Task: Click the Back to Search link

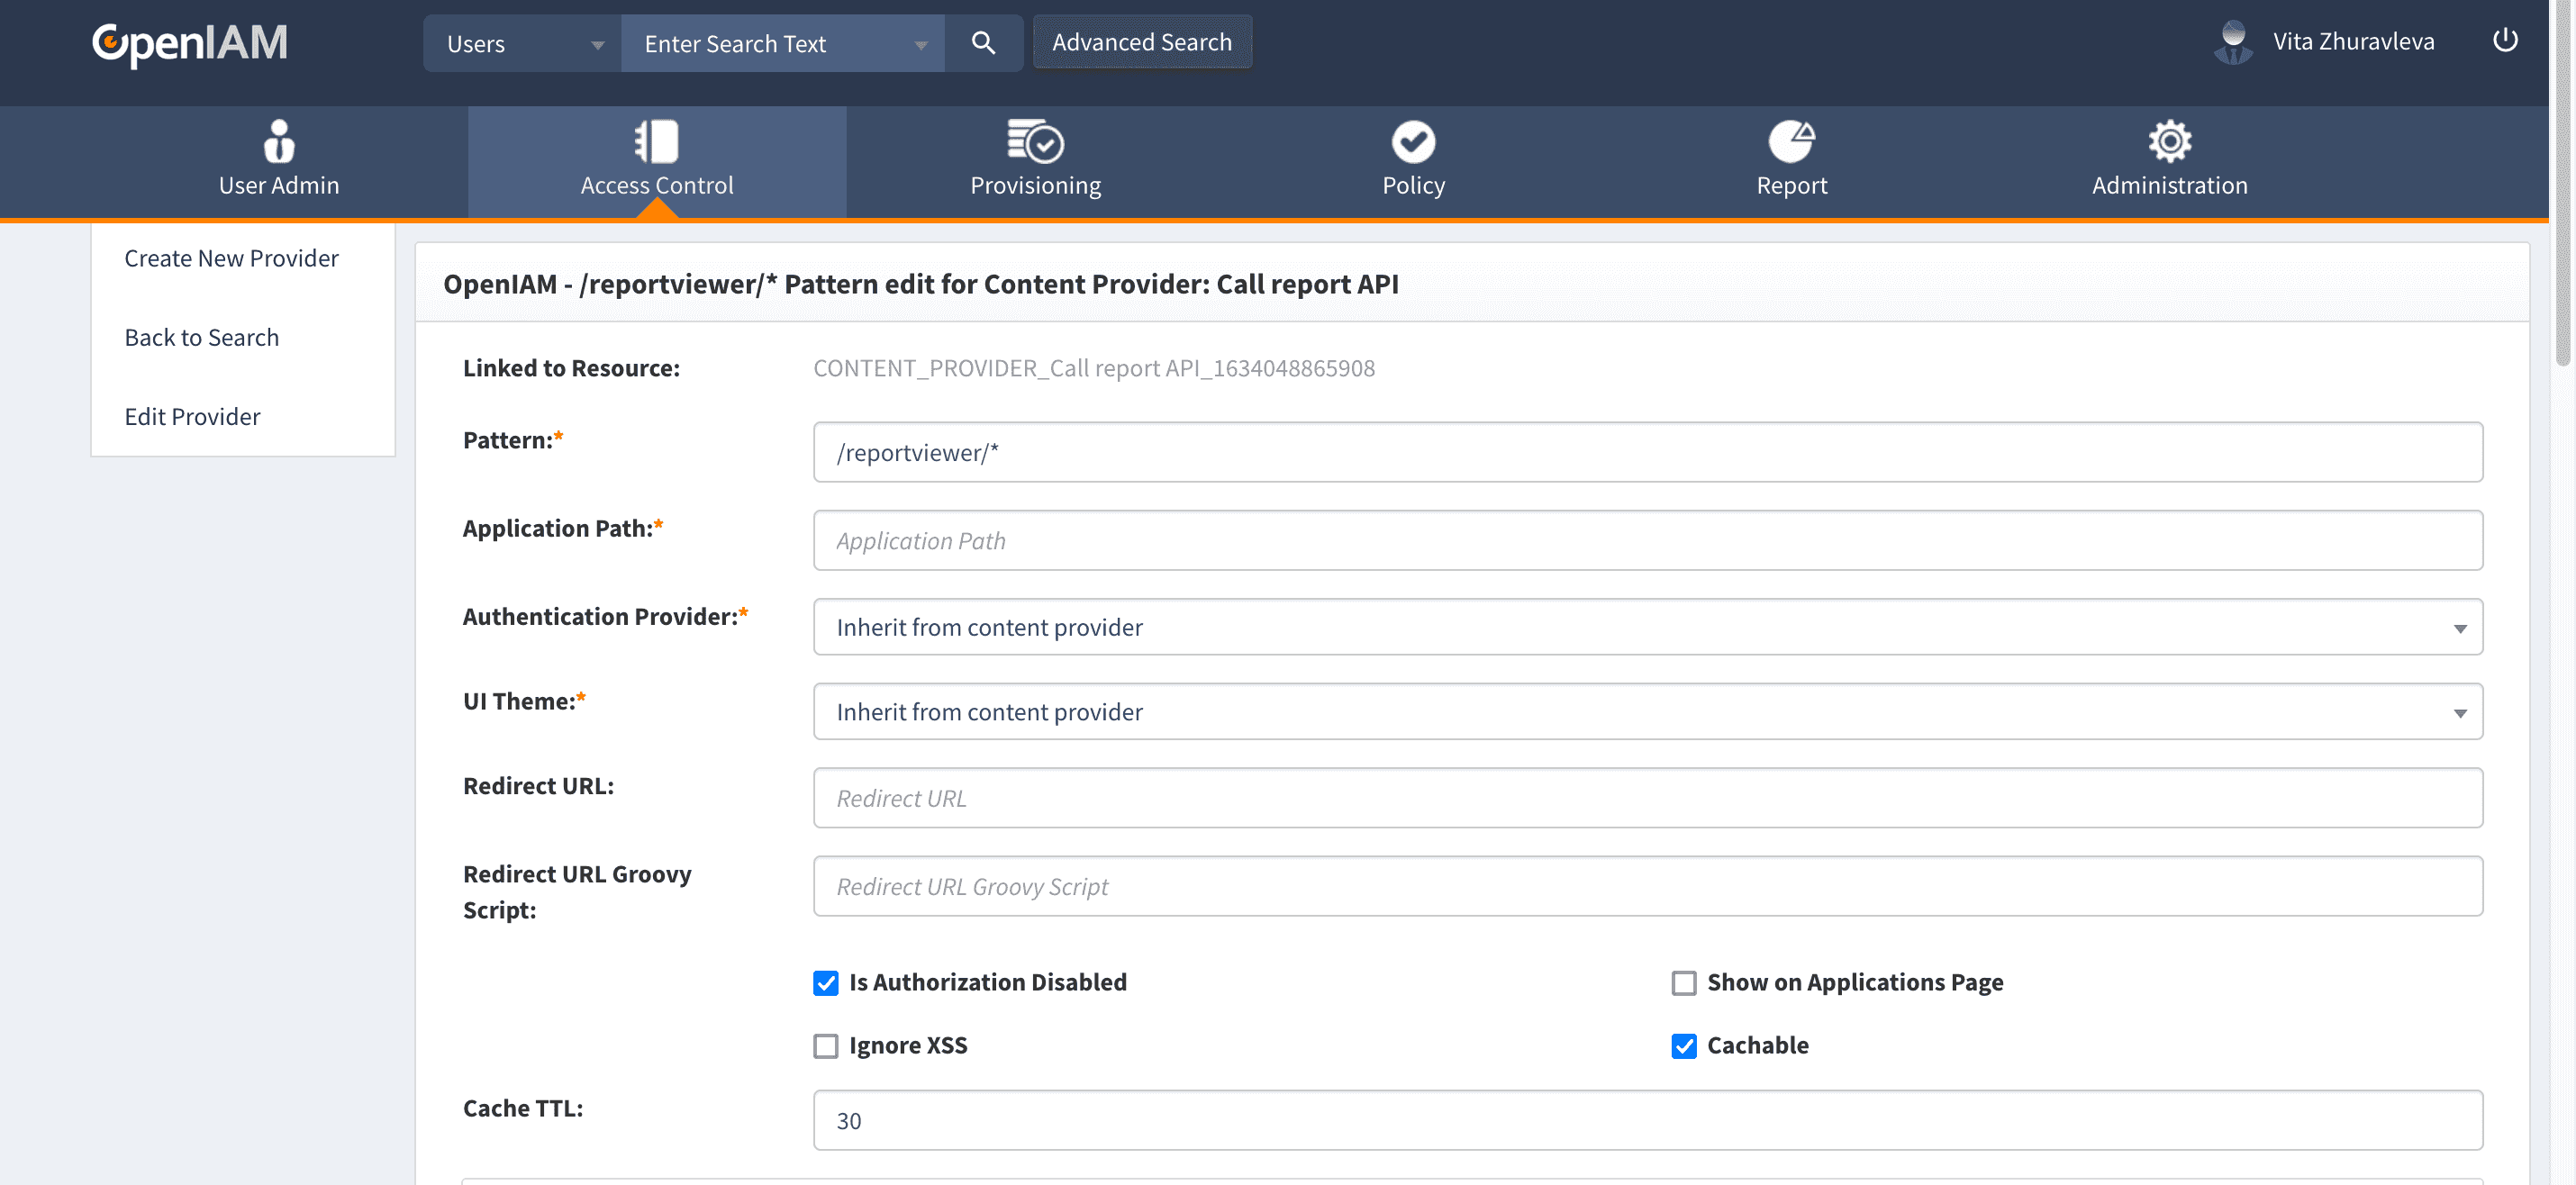Action: (x=201, y=337)
